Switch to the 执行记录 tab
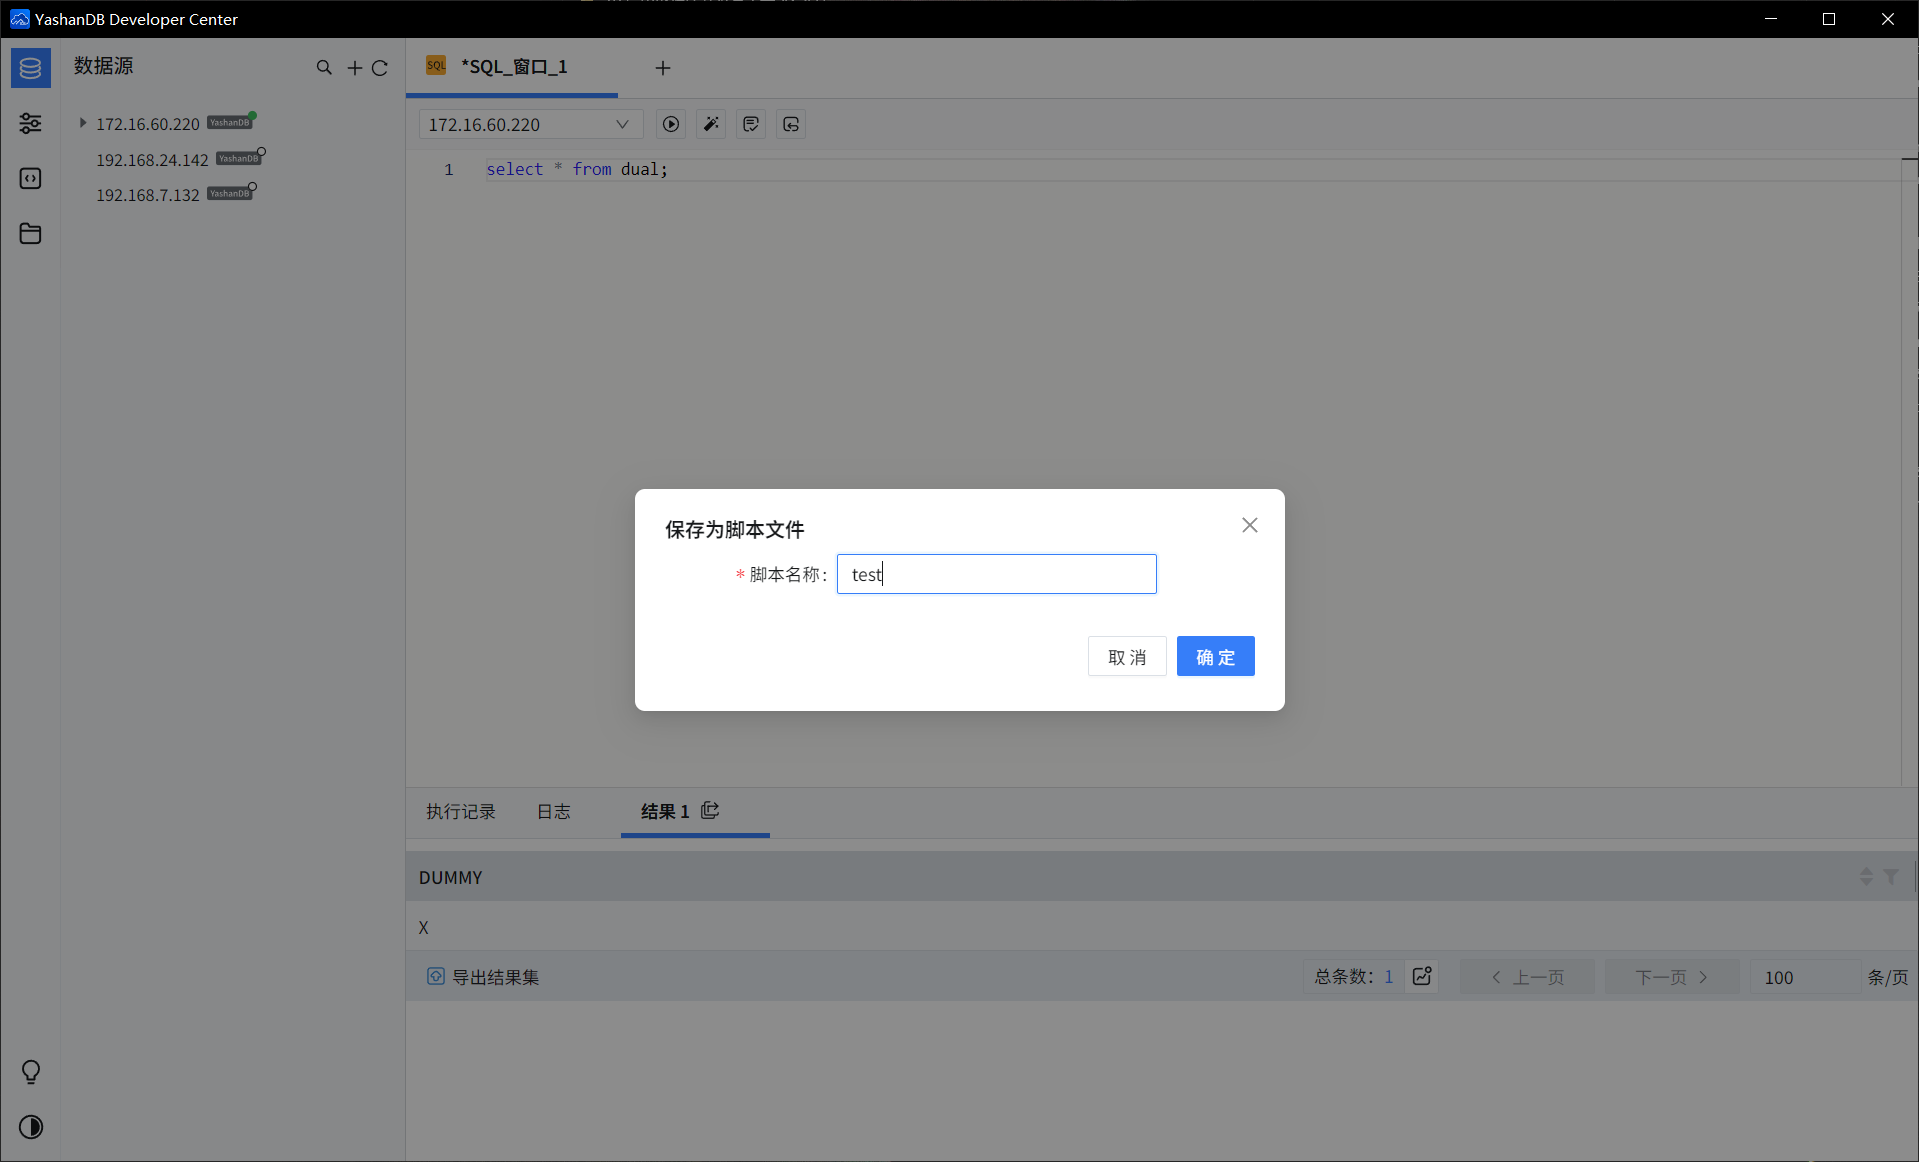Image resolution: width=1919 pixels, height=1162 pixels. coord(460,811)
